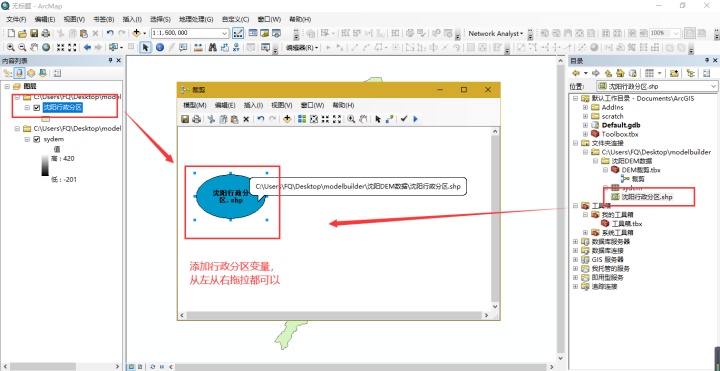Click Connect To Folder icon in Catalog
The width and height of the screenshot is (720, 371).
click(674, 73)
